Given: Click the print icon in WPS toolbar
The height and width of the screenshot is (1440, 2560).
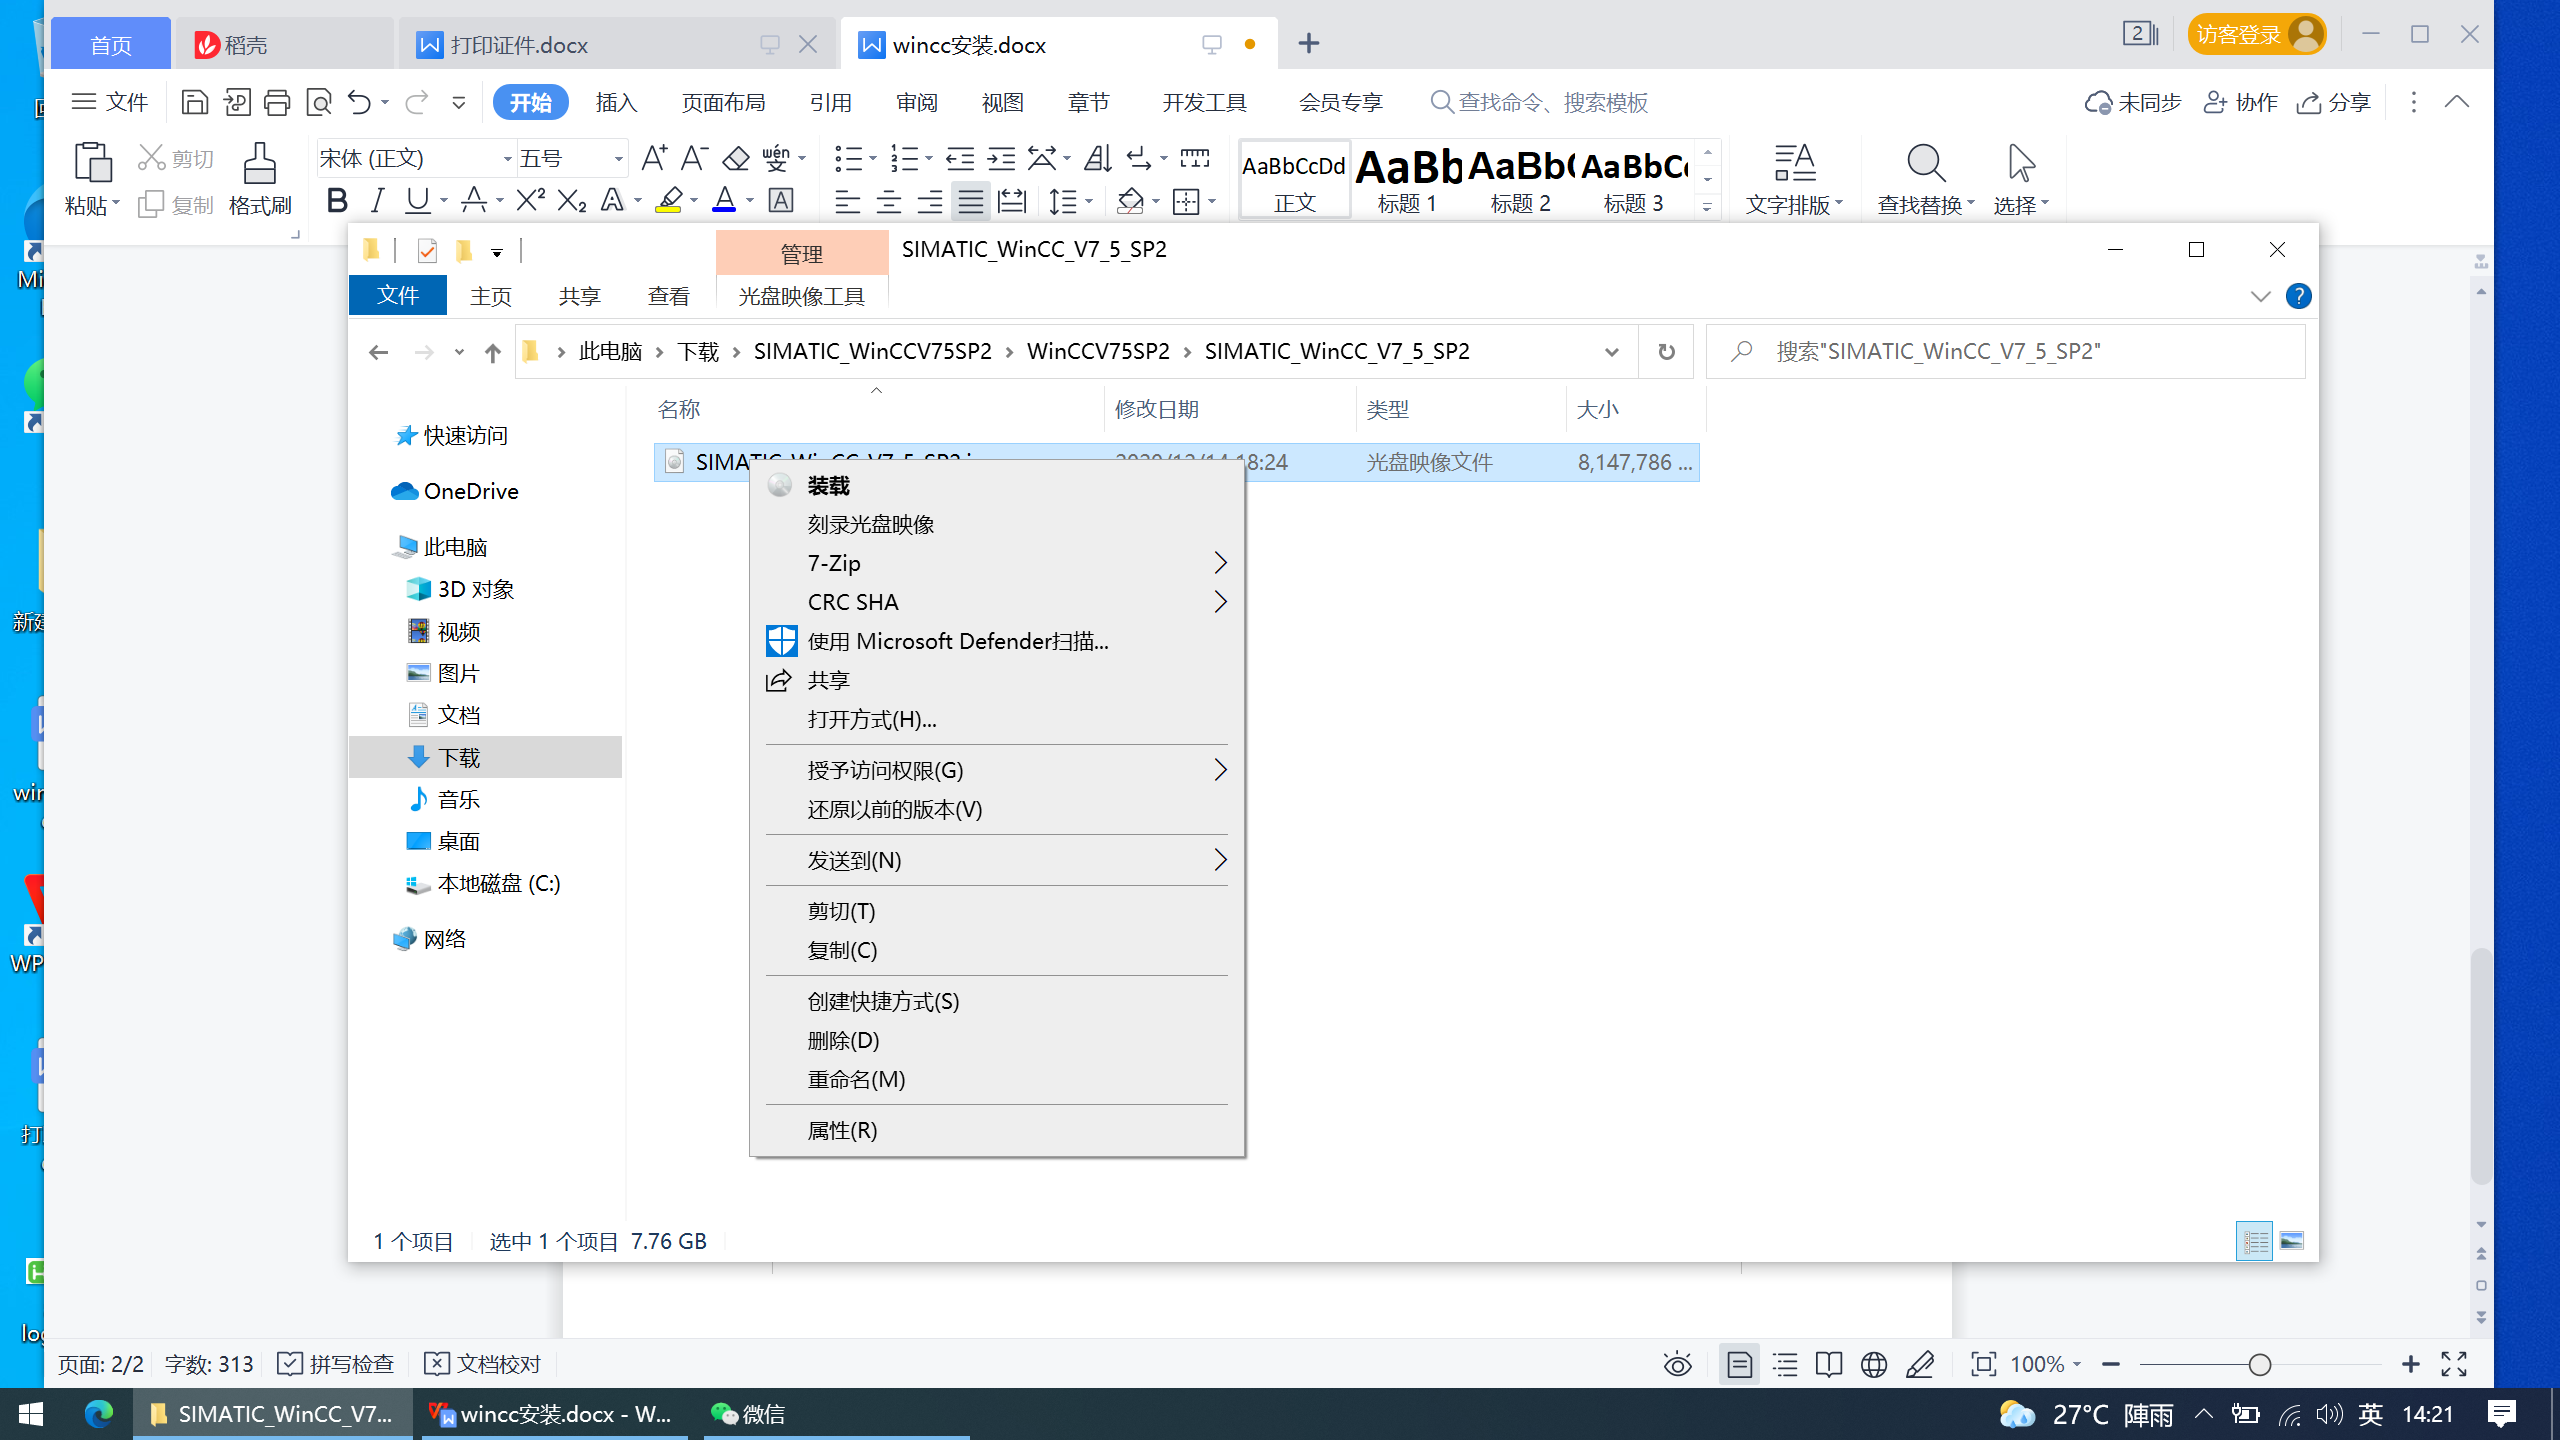Looking at the screenshot, I should (277, 102).
